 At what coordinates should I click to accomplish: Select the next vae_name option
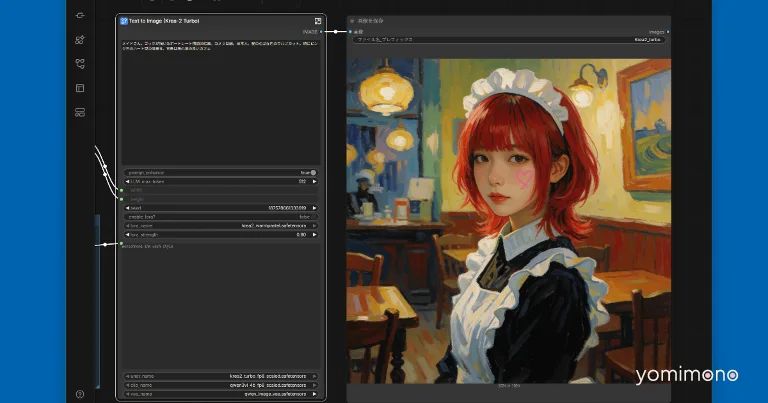click(x=314, y=394)
